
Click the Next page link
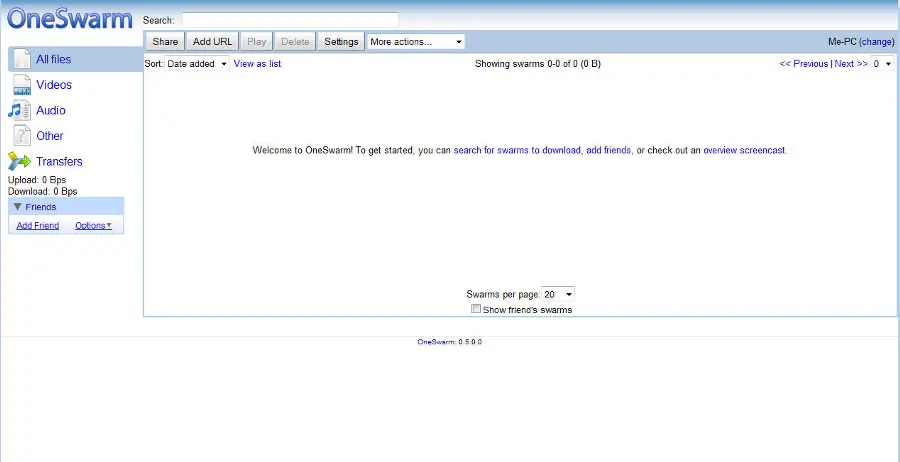[x=851, y=64]
